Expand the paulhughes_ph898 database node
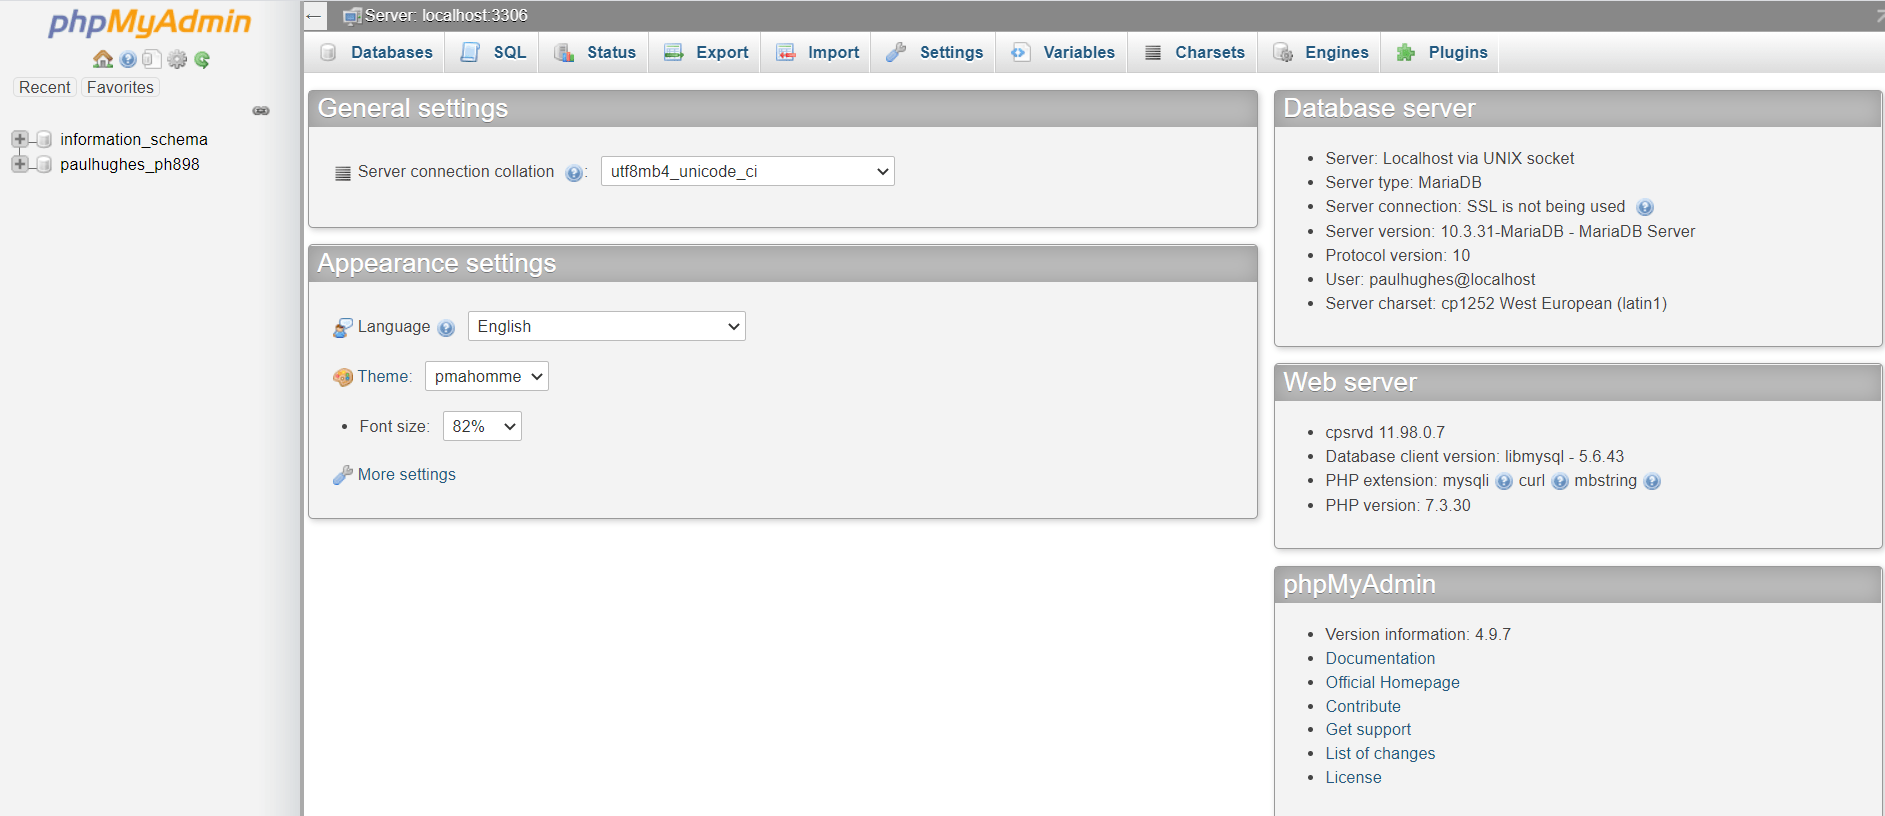This screenshot has height=816, width=1885. point(19,164)
